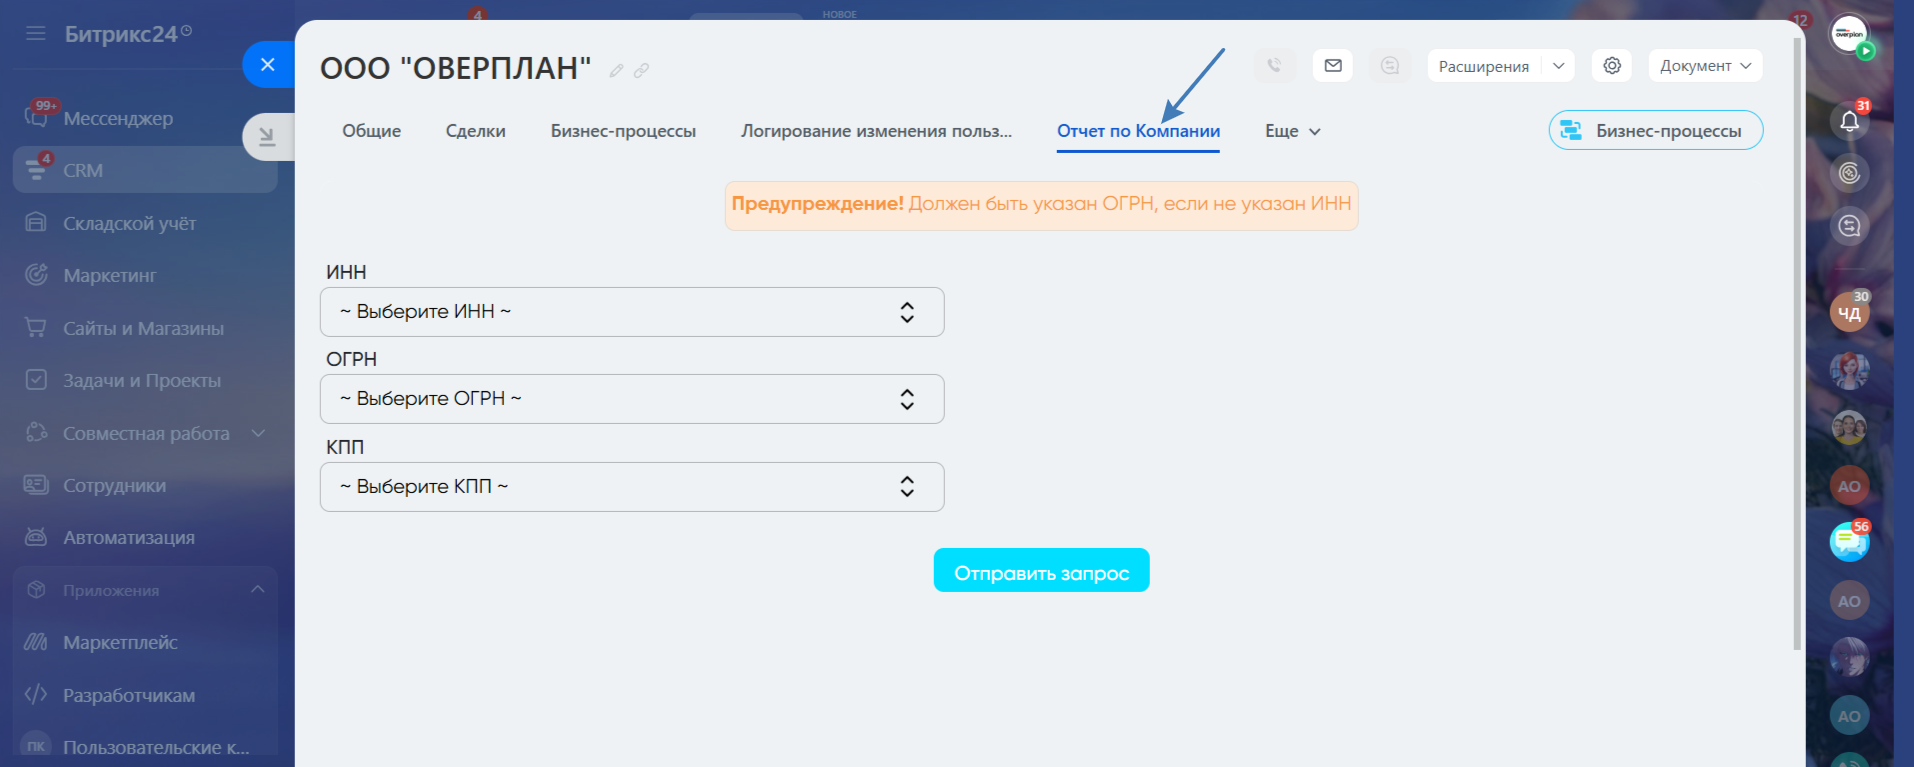Click the pencil edit icon beside company name
The height and width of the screenshot is (767, 1914).
click(616, 70)
